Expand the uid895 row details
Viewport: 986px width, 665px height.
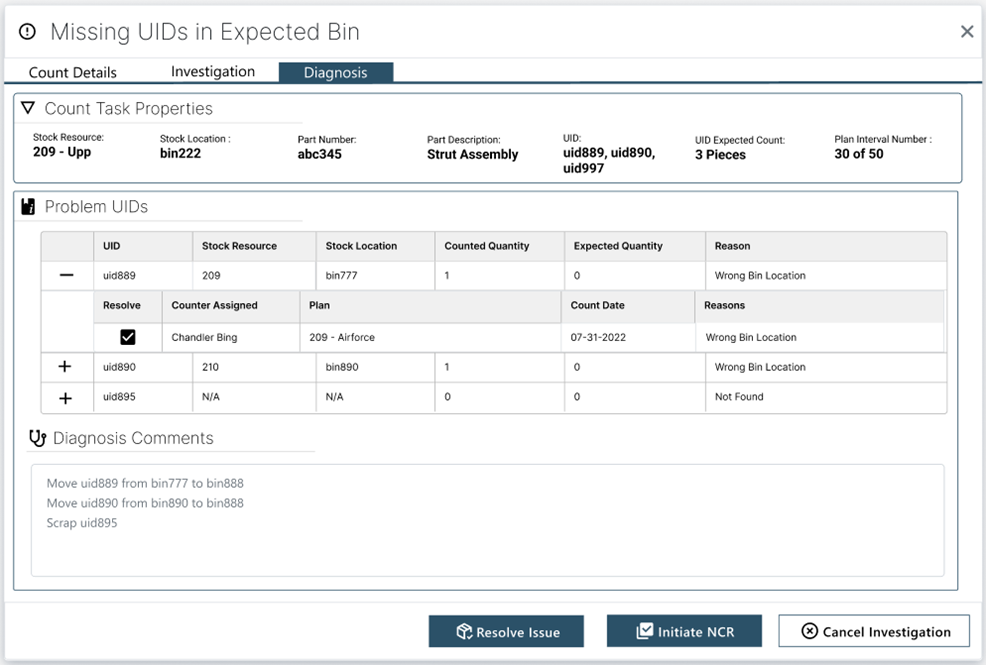(x=66, y=398)
